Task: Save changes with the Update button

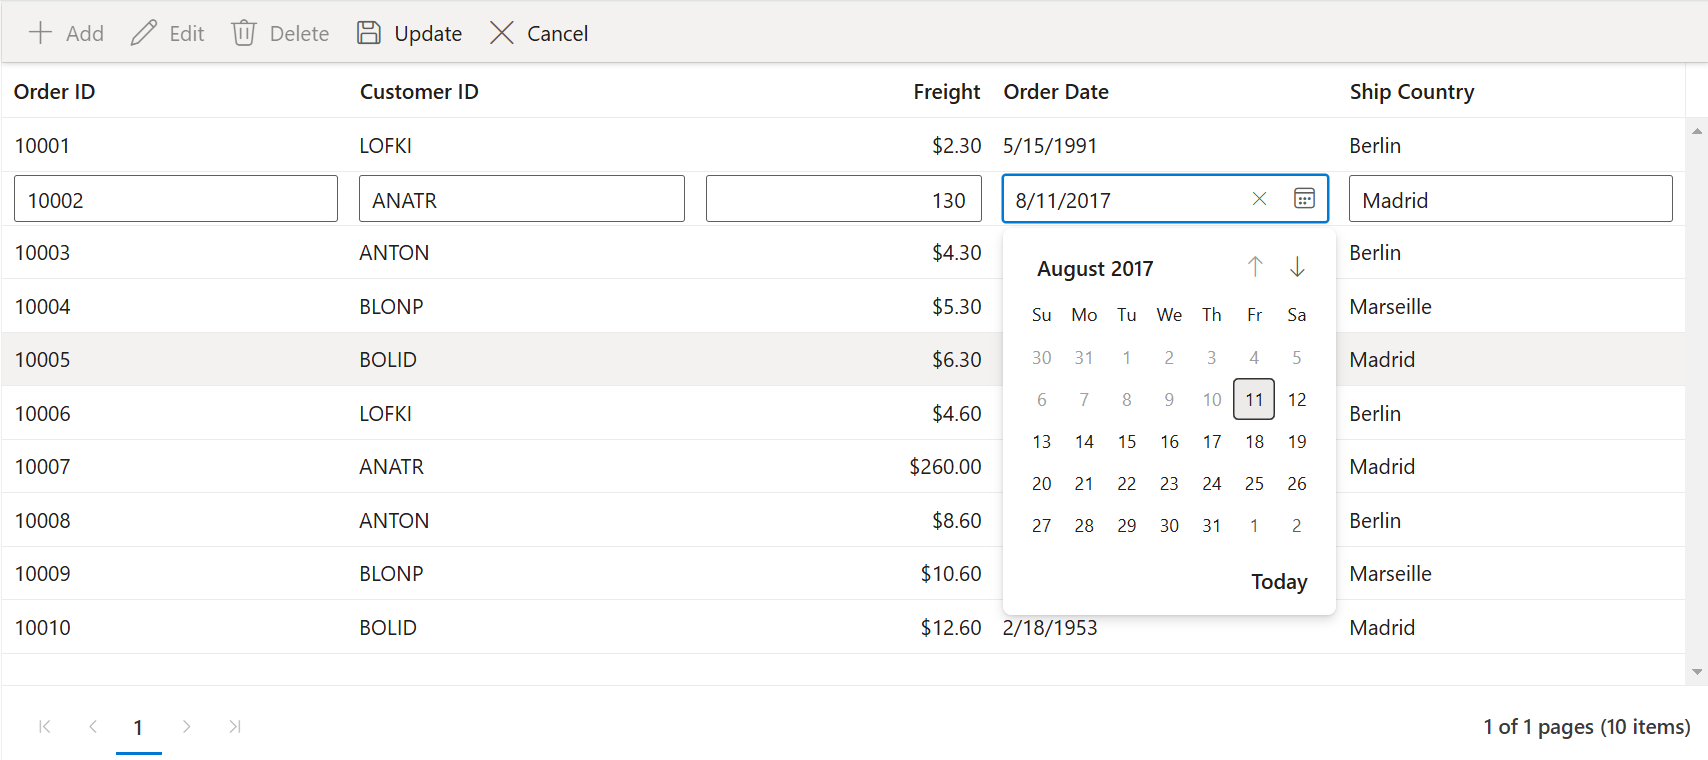Action: 409,33
